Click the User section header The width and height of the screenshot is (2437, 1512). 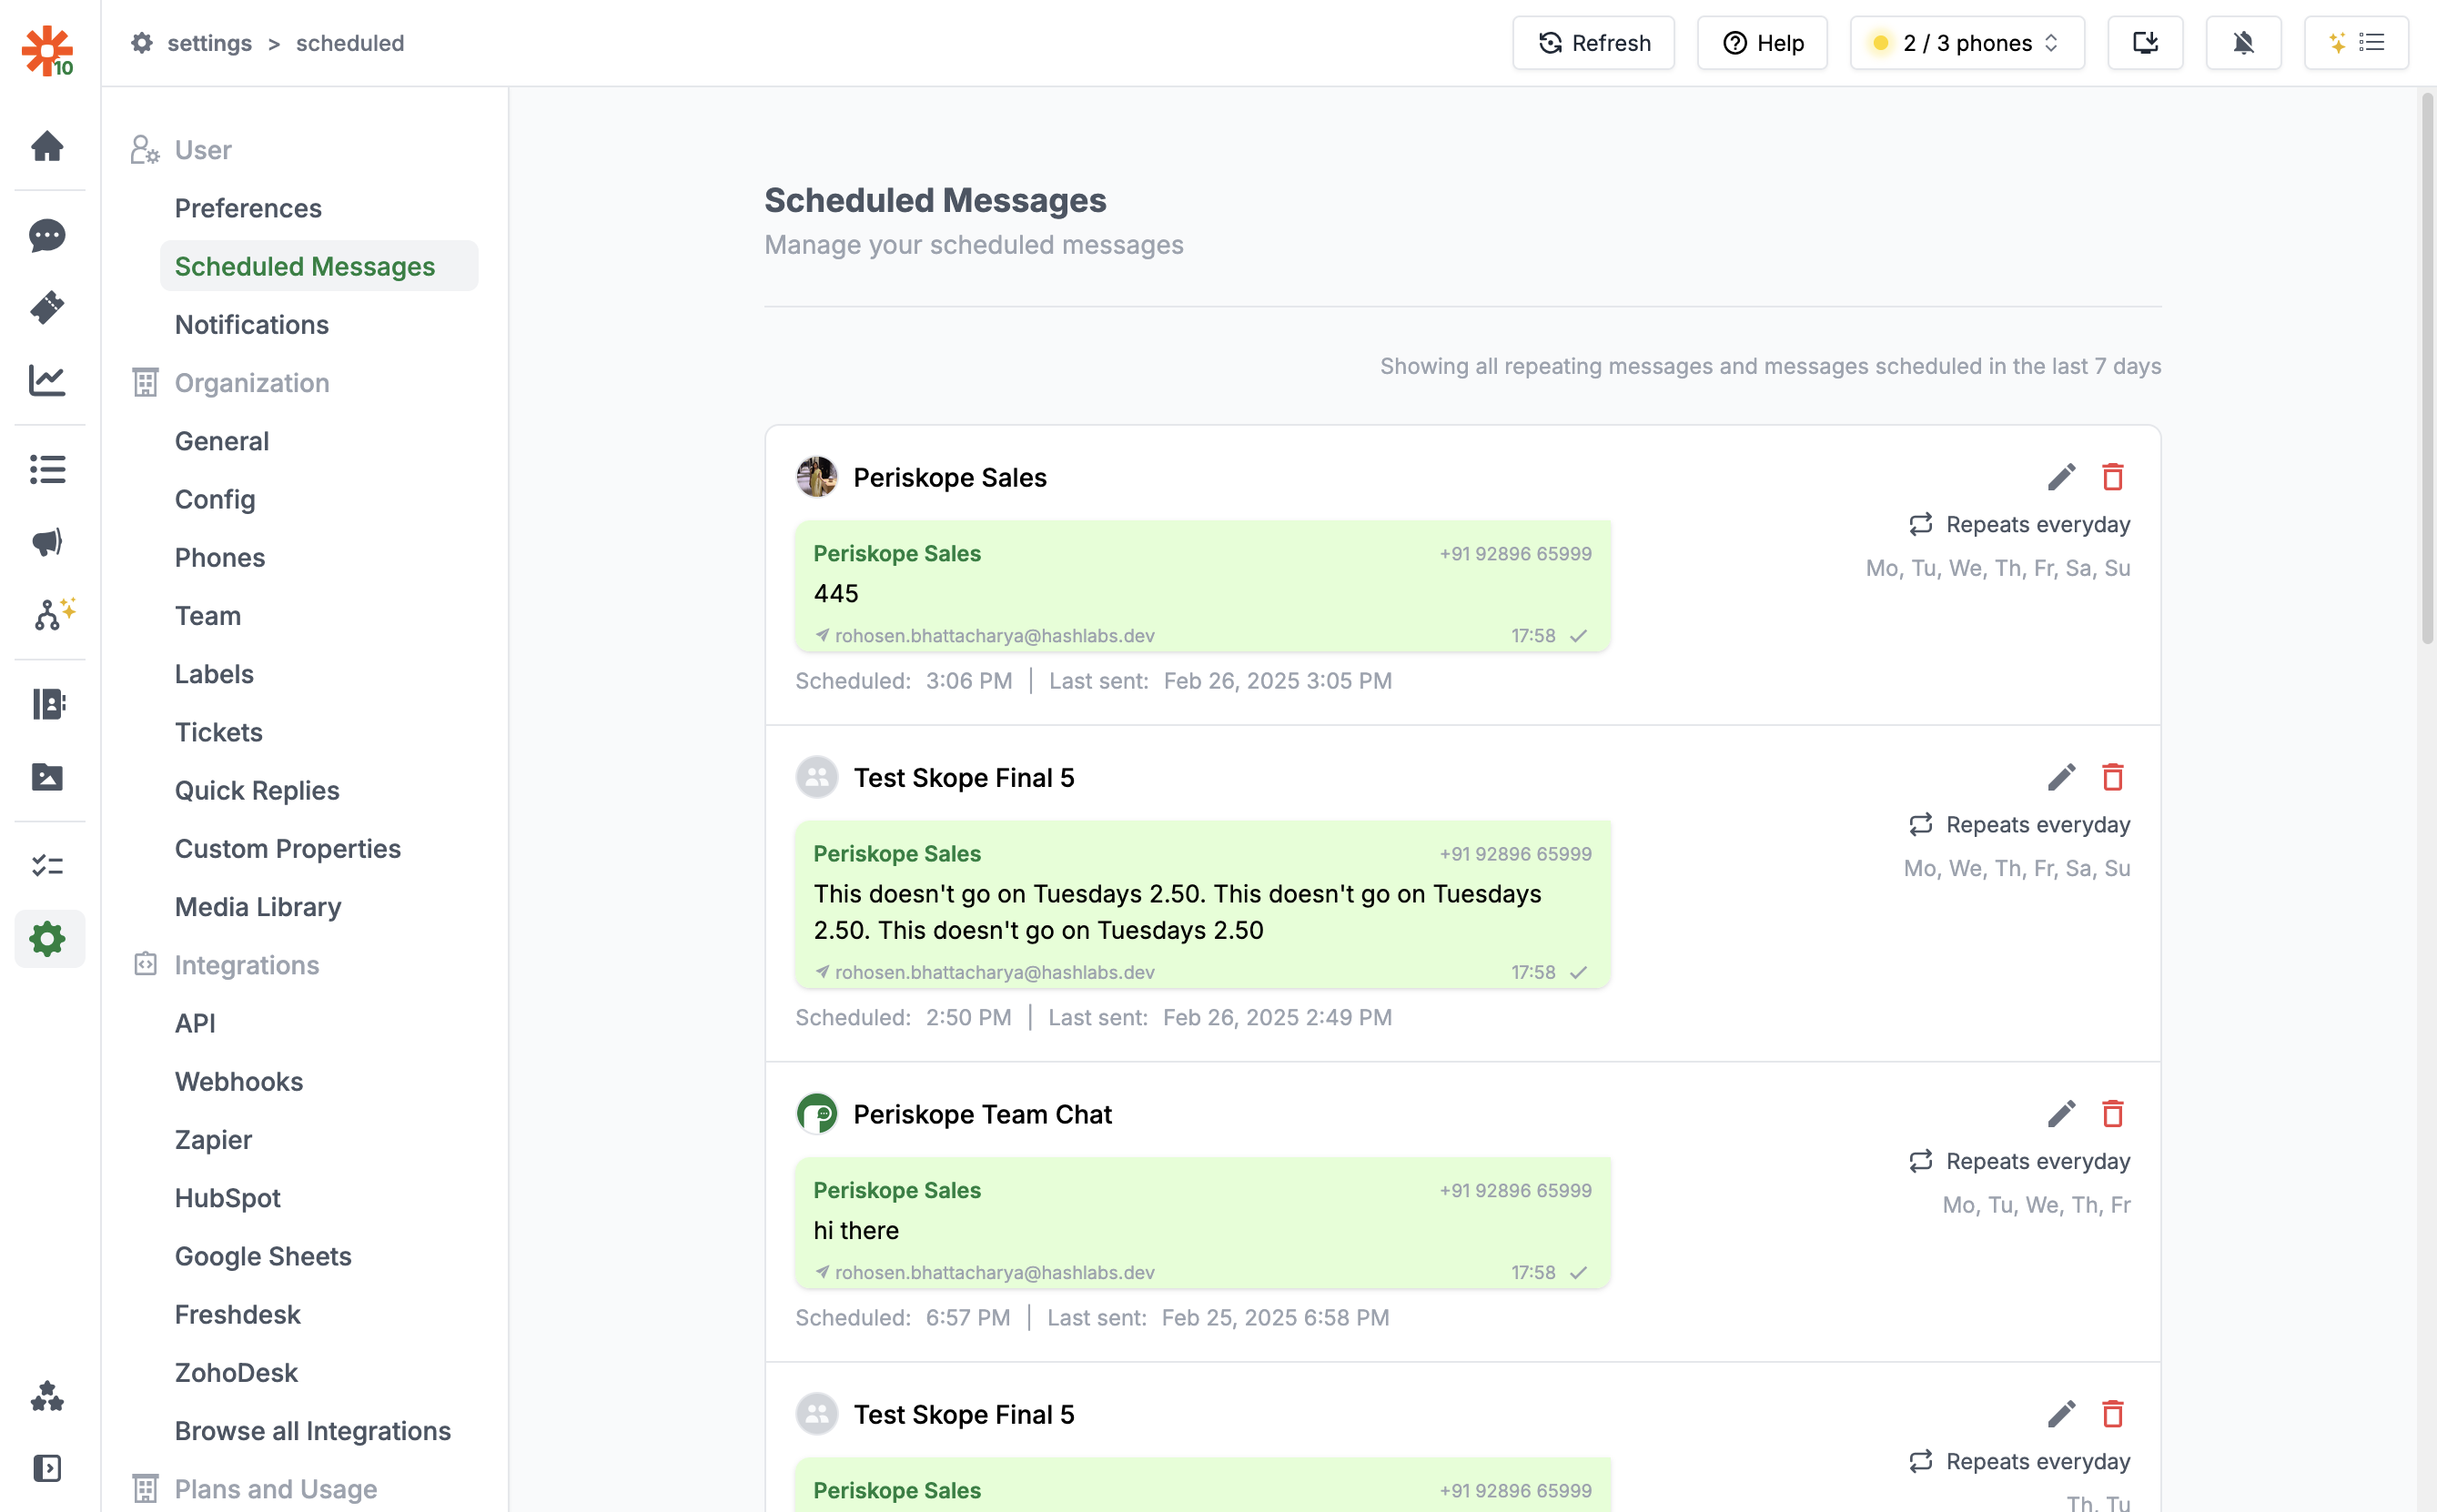click(x=203, y=150)
